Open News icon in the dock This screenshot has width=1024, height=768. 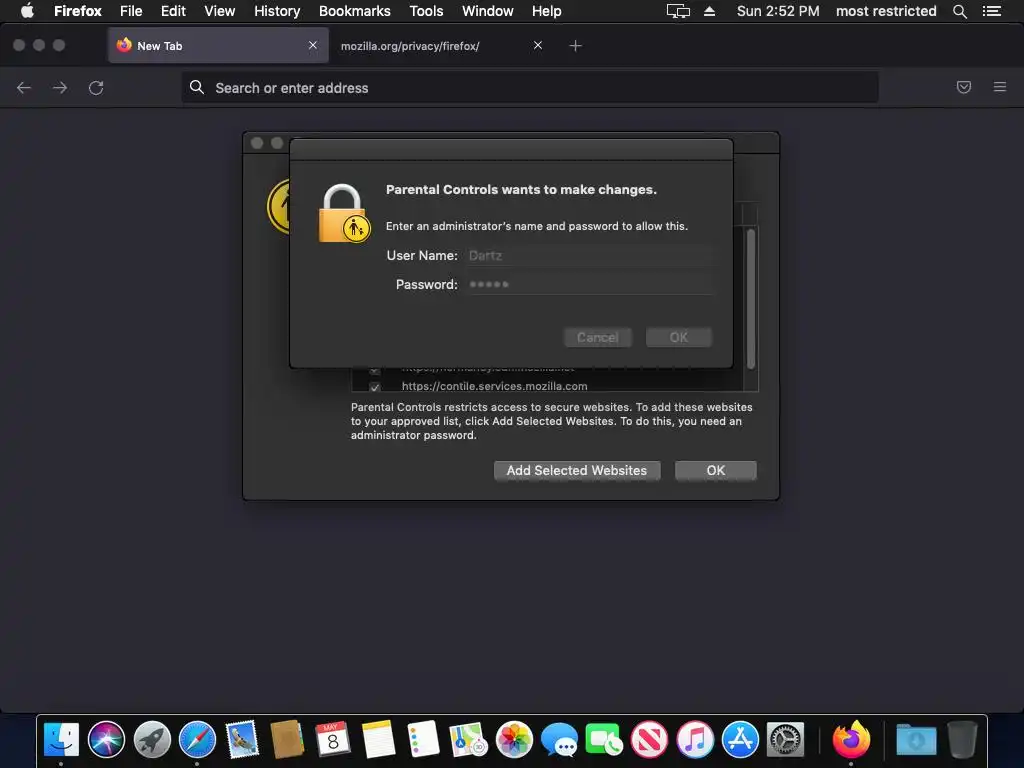coord(649,739)
